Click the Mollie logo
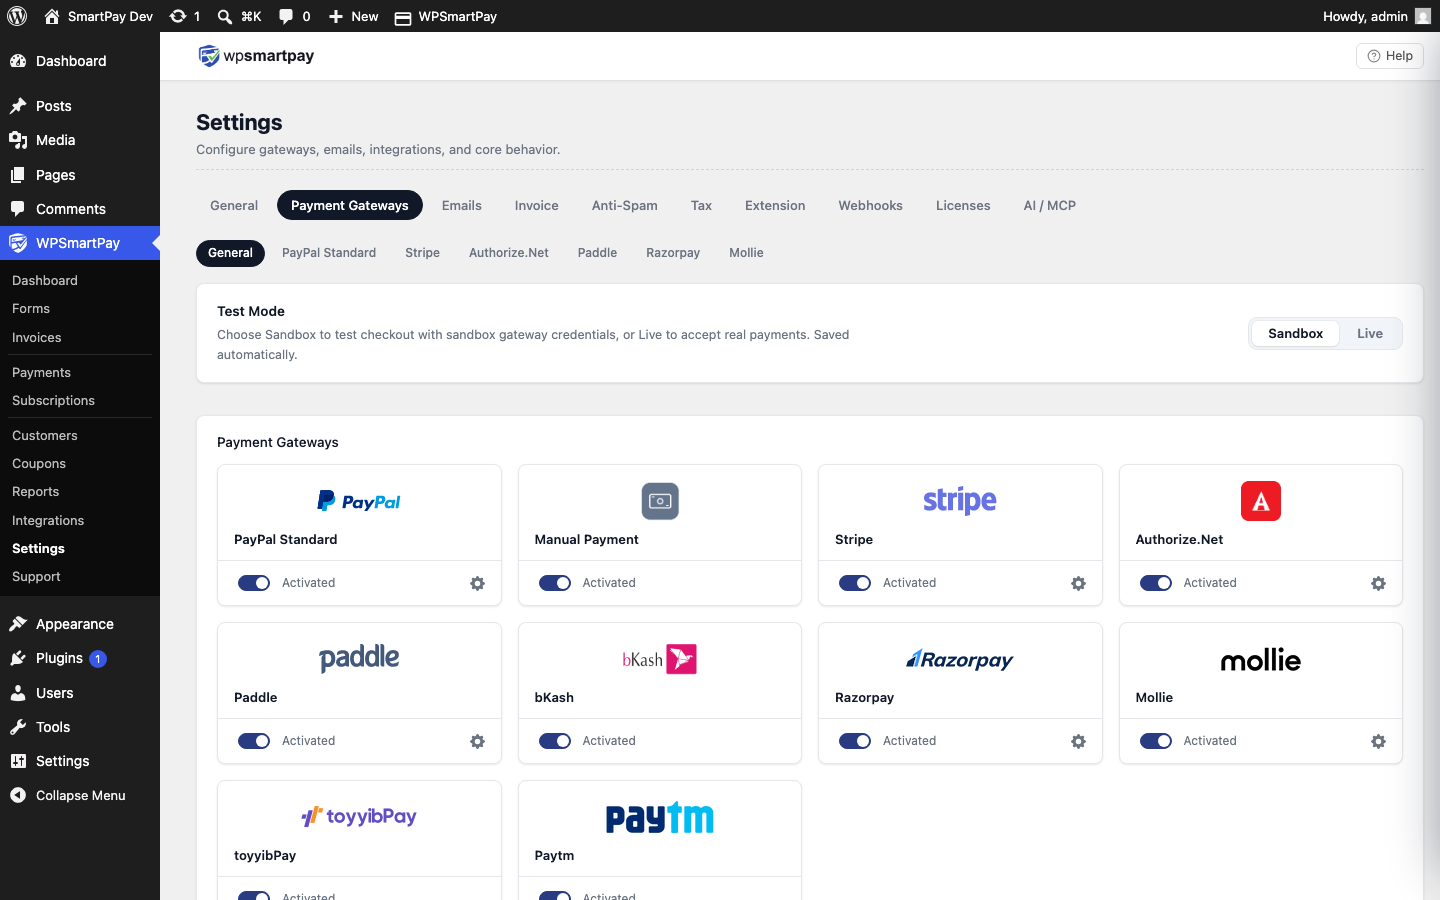The height and width of the screenshot is (900, 1440). [x=1261, y=660]
